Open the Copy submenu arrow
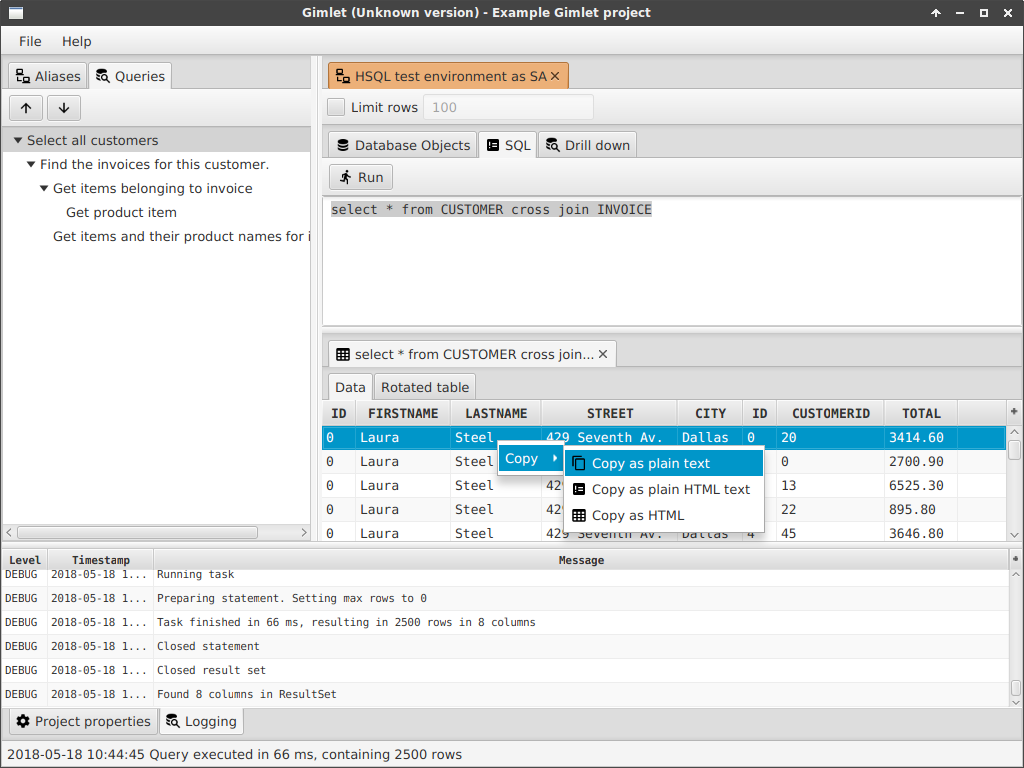Viewport: 1024px width, 768px height. point(554,458)
